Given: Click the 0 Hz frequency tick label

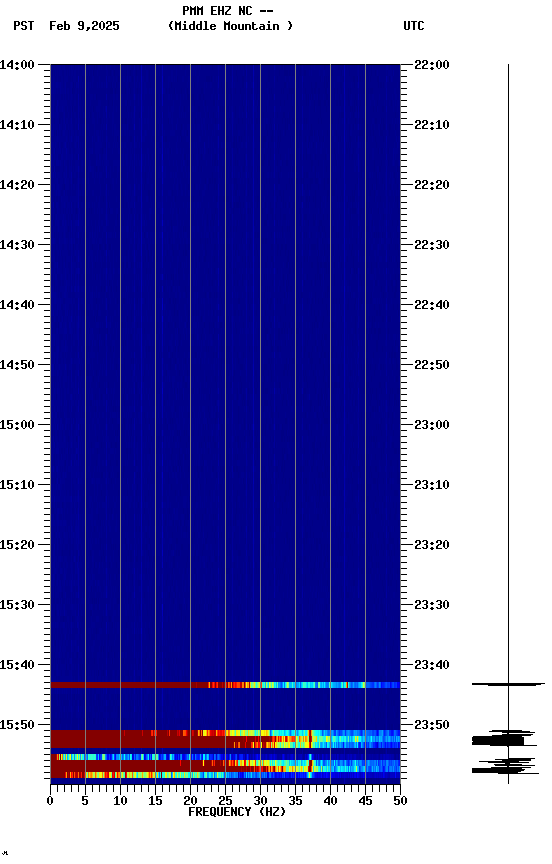Looking at the screenshot, I should (x=51, y=801).
